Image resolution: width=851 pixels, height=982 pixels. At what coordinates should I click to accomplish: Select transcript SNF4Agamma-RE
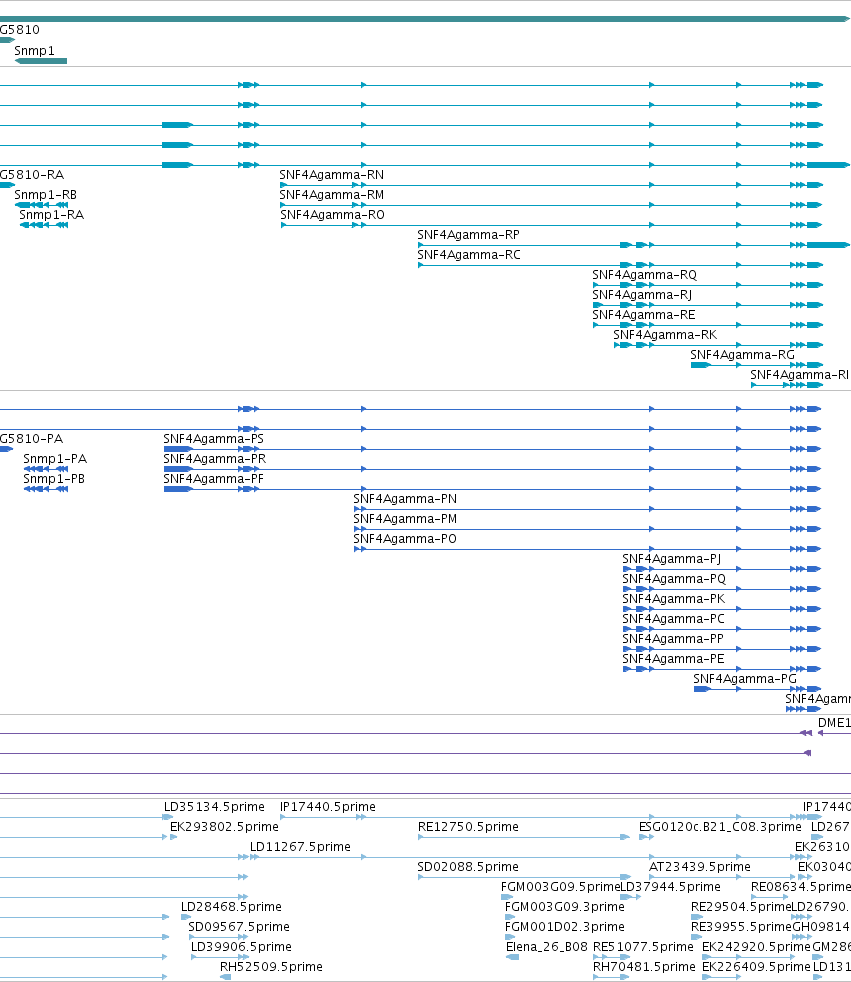644,315
